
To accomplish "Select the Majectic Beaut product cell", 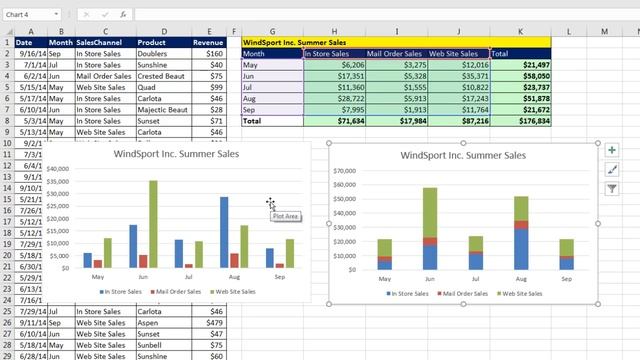I will click(164, 110).
